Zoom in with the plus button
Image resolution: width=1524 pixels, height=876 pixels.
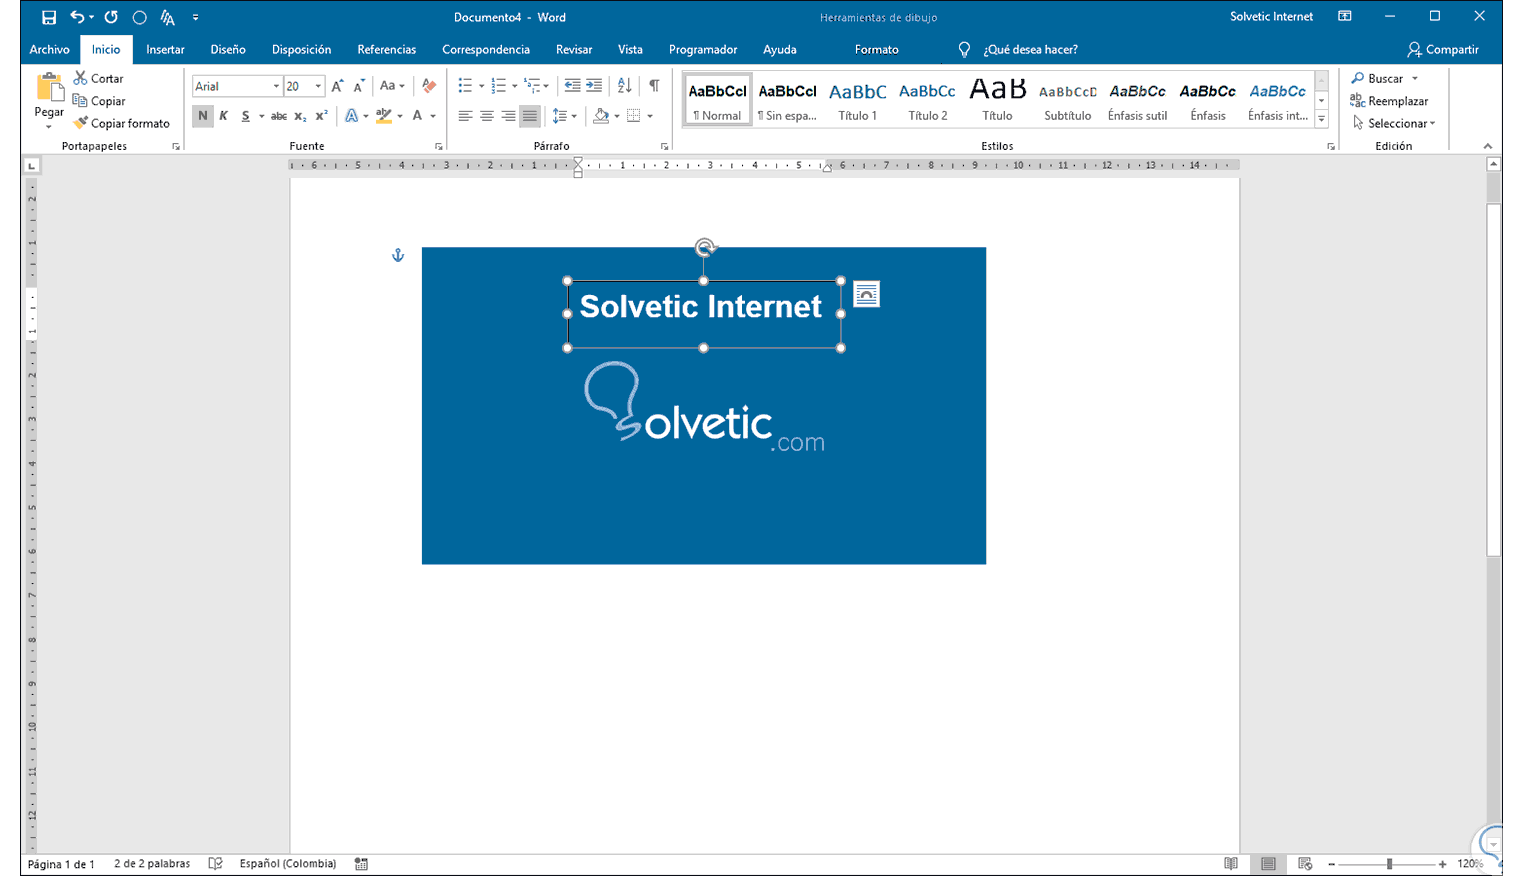click(x=1442, y=864)
